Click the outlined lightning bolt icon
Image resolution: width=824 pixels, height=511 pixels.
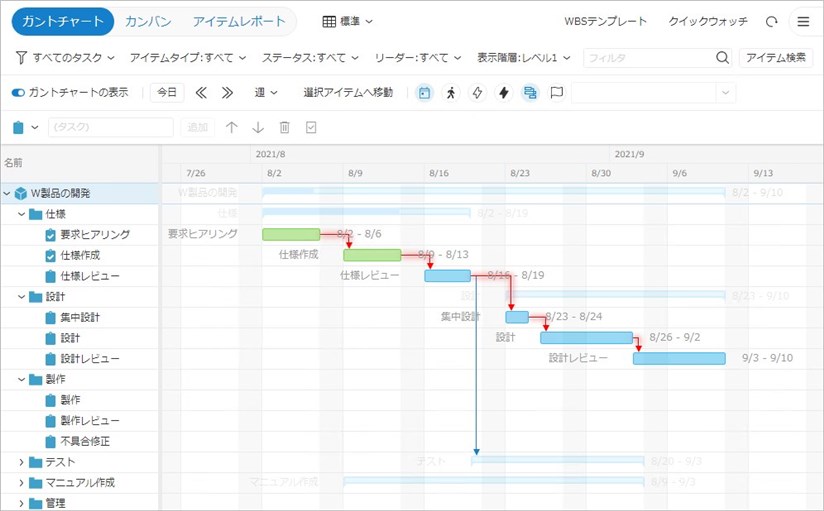(x=477, y=93)
